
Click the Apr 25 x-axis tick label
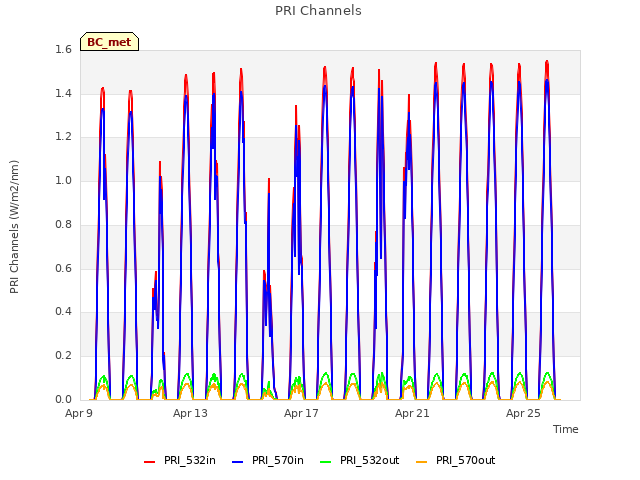click(x=523, y=413)
